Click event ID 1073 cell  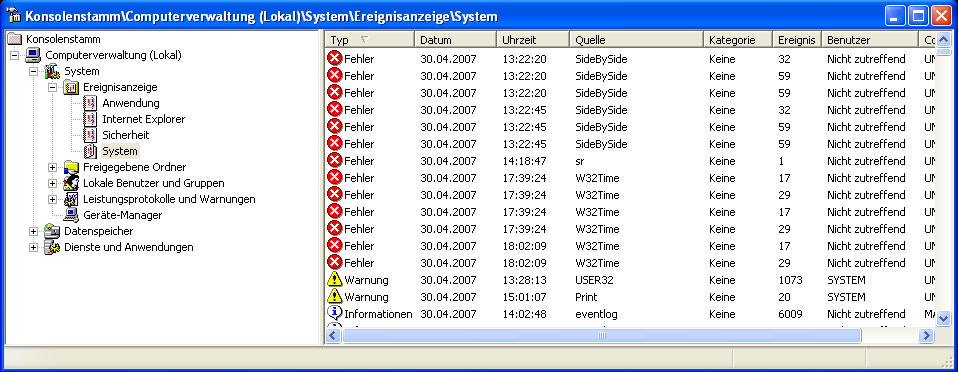[791, 280]
